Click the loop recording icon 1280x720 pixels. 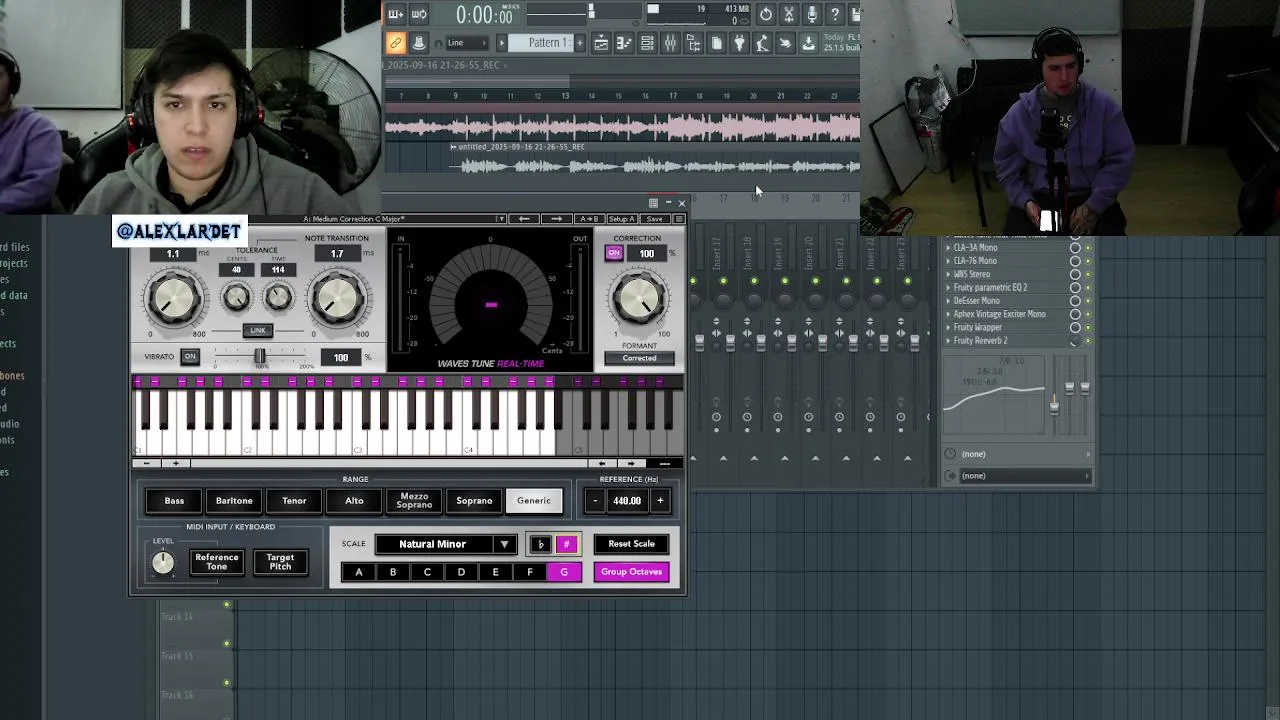418,14
